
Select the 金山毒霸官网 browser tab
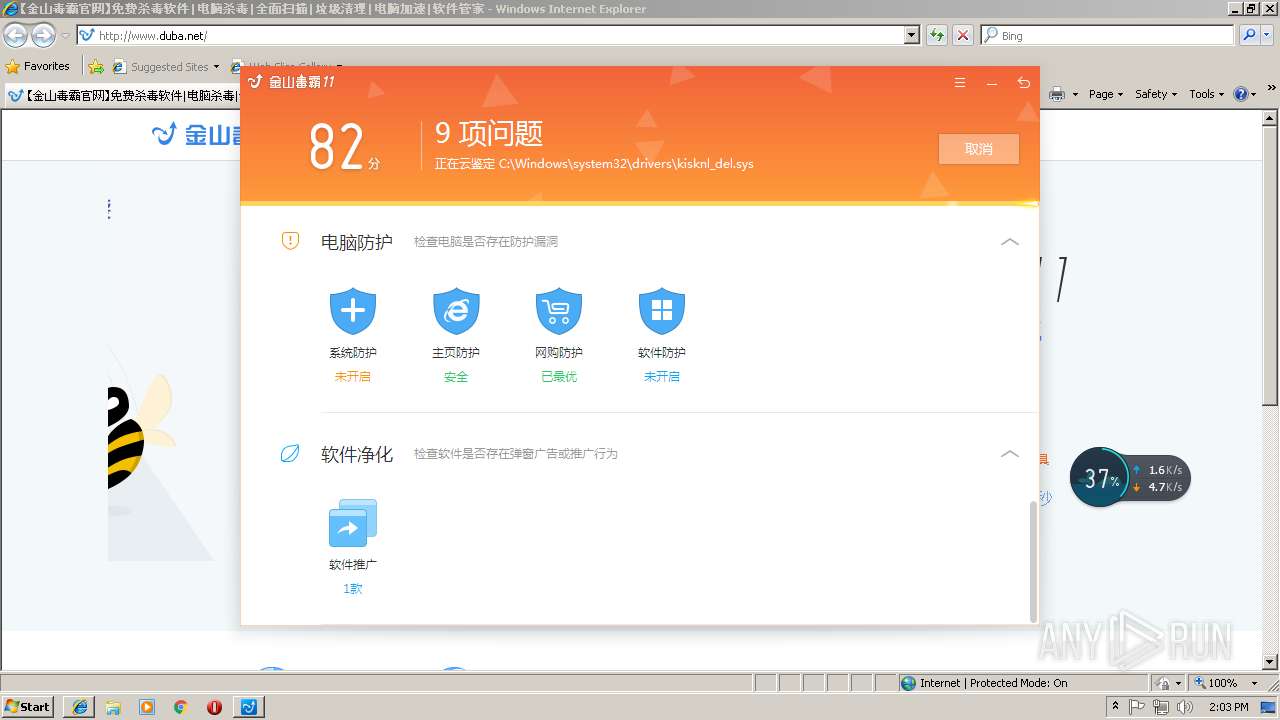click(x=122, y=96)
